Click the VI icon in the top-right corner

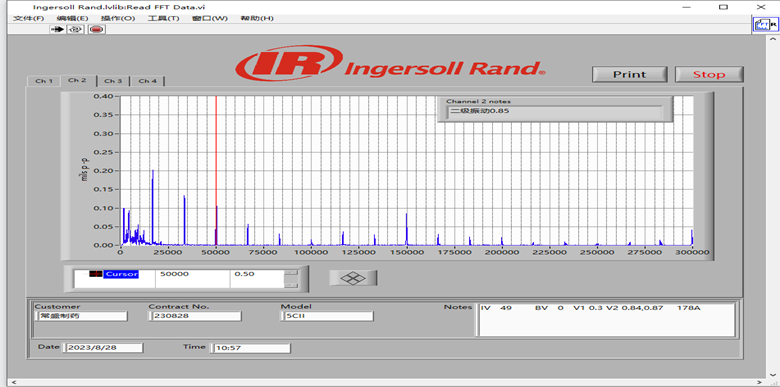click(765, 24)
